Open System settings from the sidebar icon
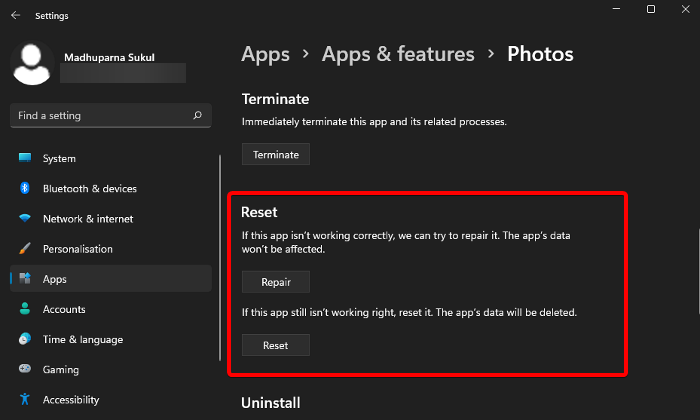The width and height of the screenshot is (700, 420). coord(24,158)
